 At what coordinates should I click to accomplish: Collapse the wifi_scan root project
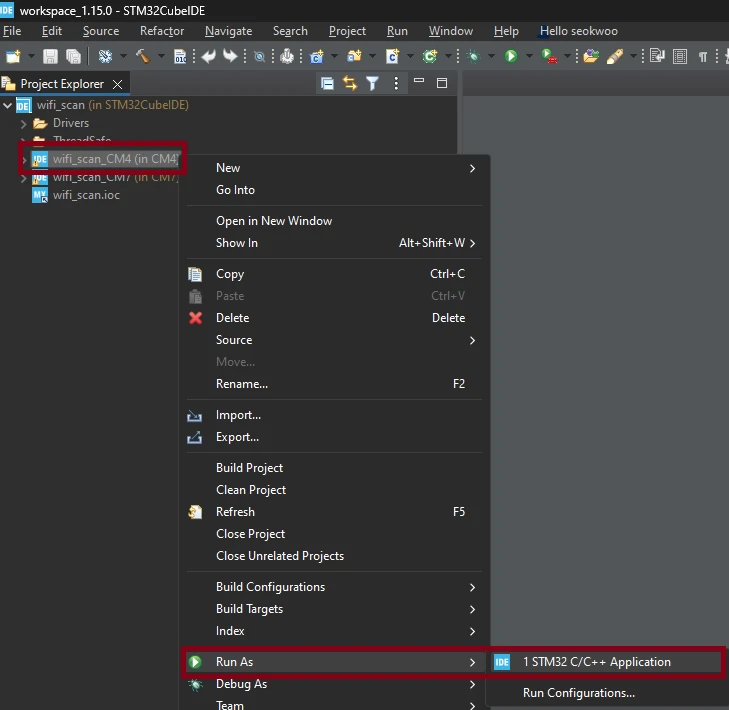click(9, 105)
